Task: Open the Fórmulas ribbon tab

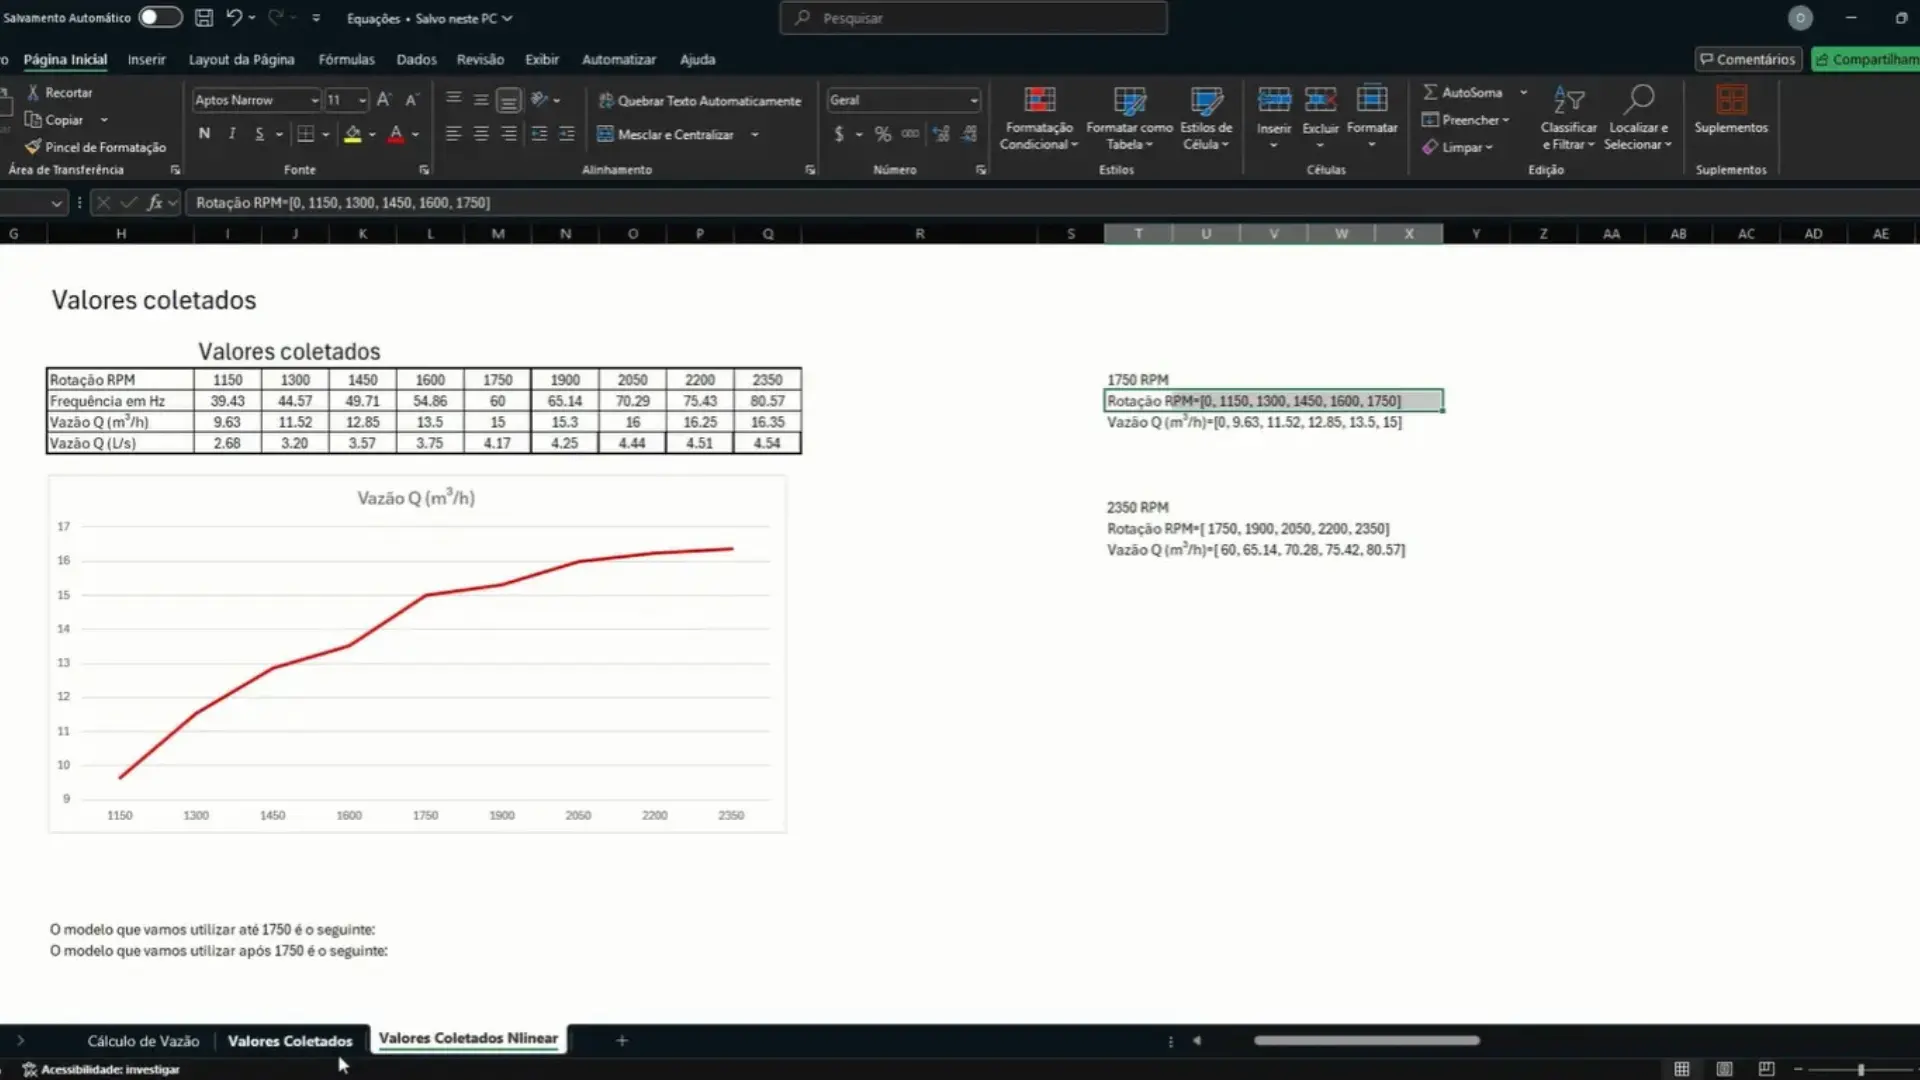Action: [x=346, y=59]
